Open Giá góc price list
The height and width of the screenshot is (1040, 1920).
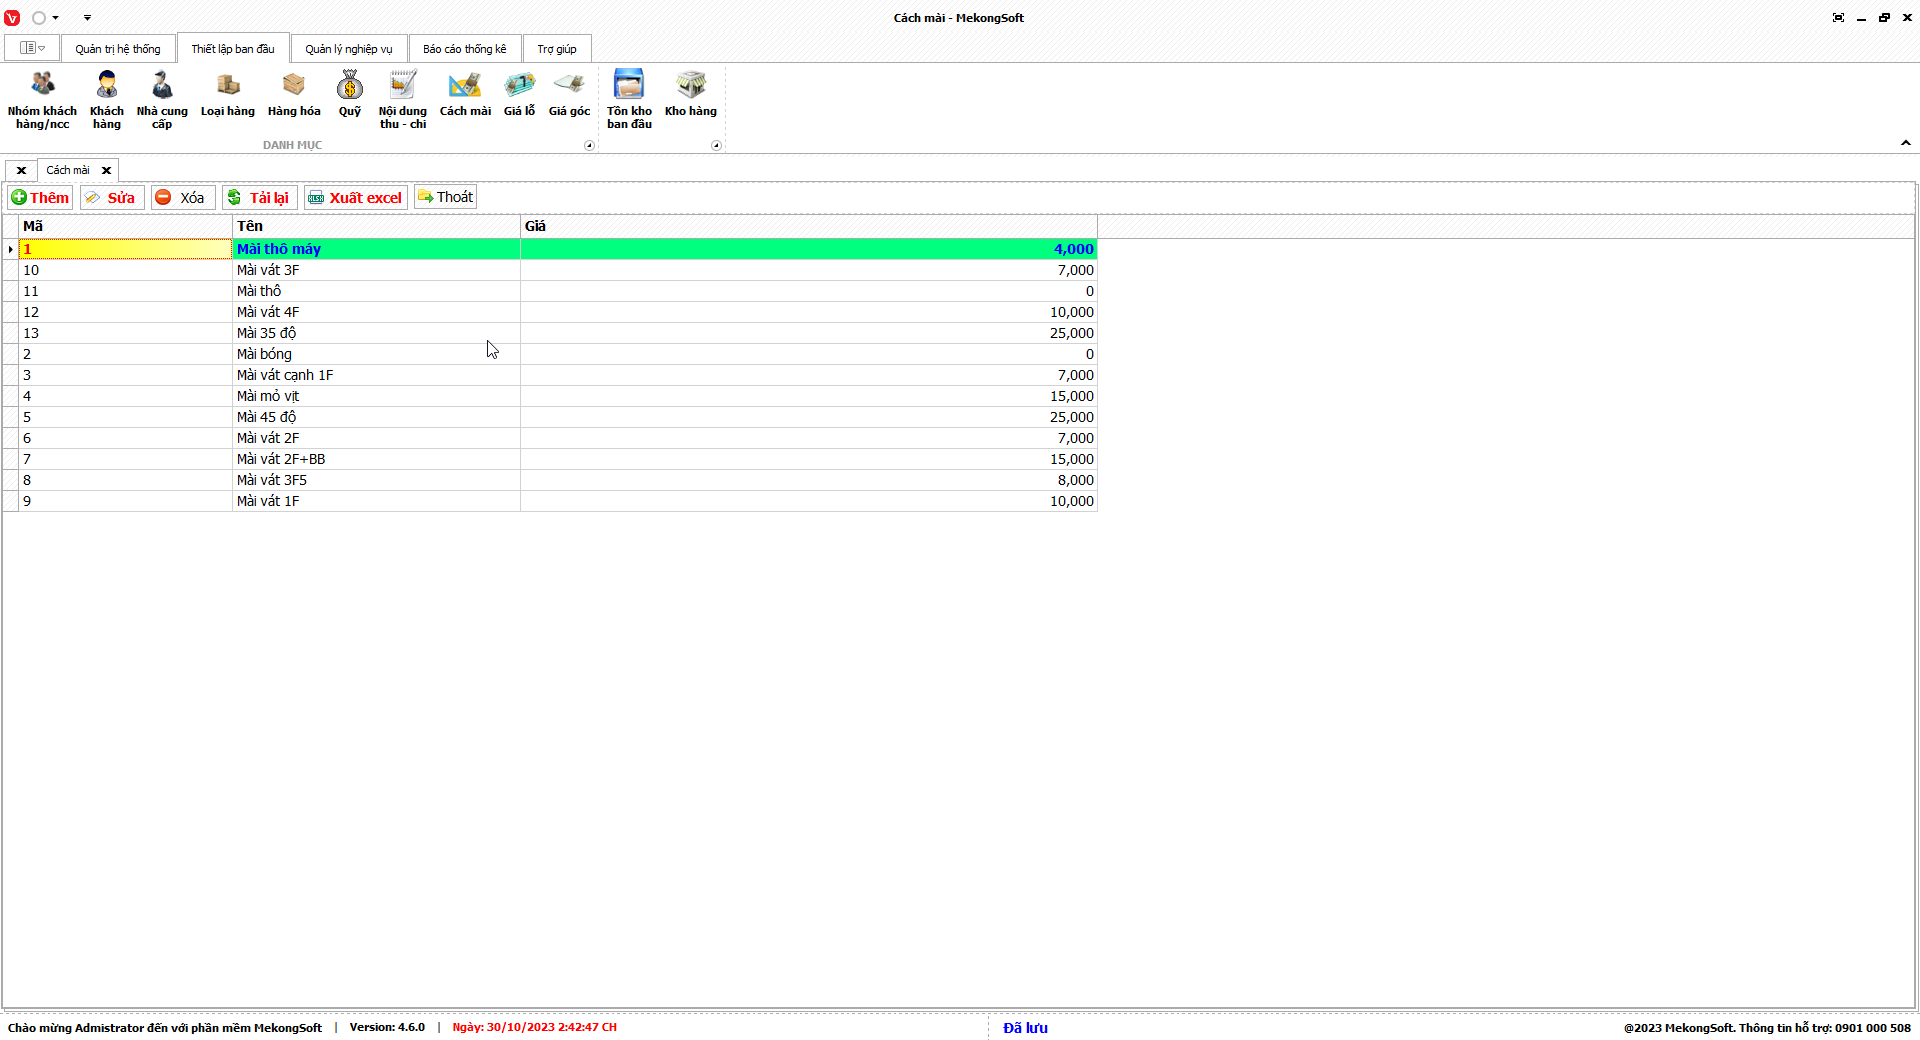coord(569,95)
